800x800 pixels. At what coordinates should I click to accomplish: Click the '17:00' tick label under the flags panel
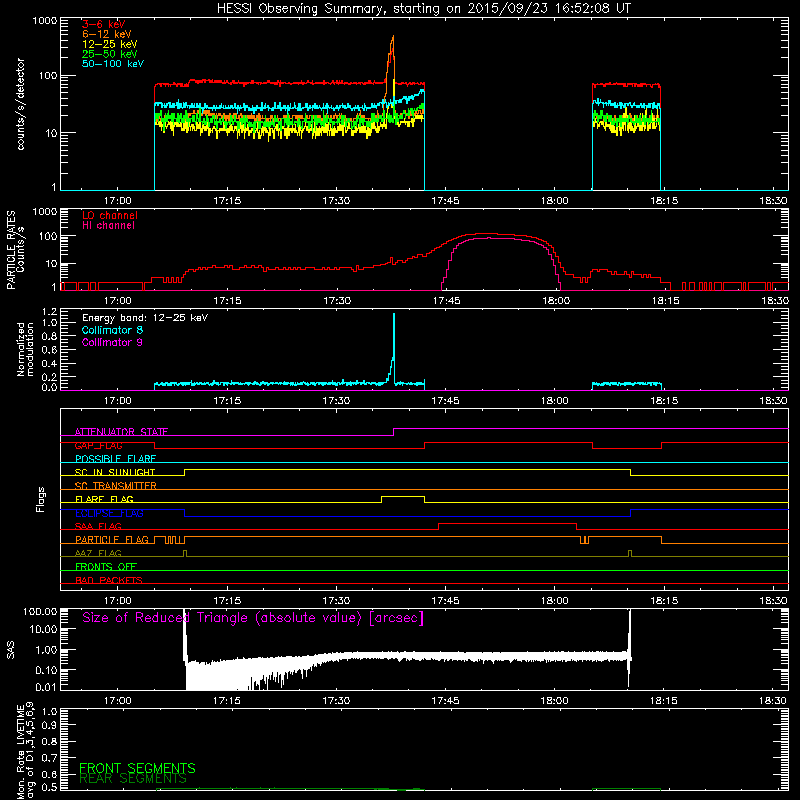[x=117, y=601]
